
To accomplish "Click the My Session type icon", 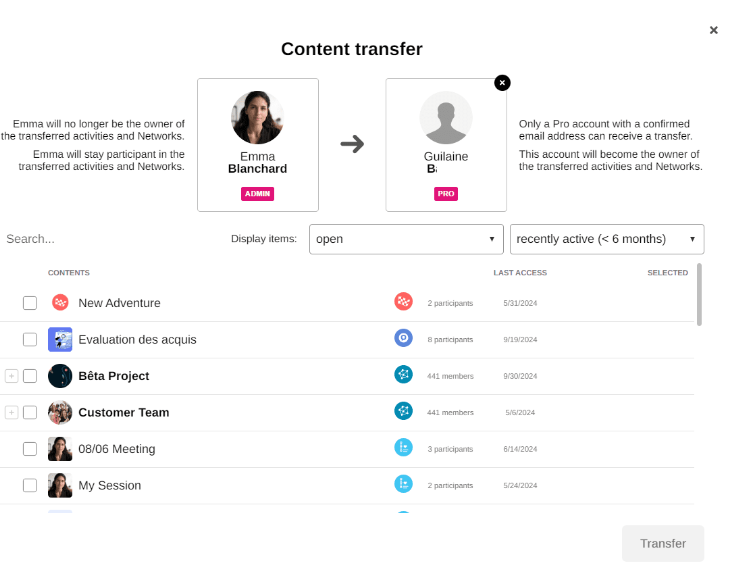I will click(x=403, y=484).
